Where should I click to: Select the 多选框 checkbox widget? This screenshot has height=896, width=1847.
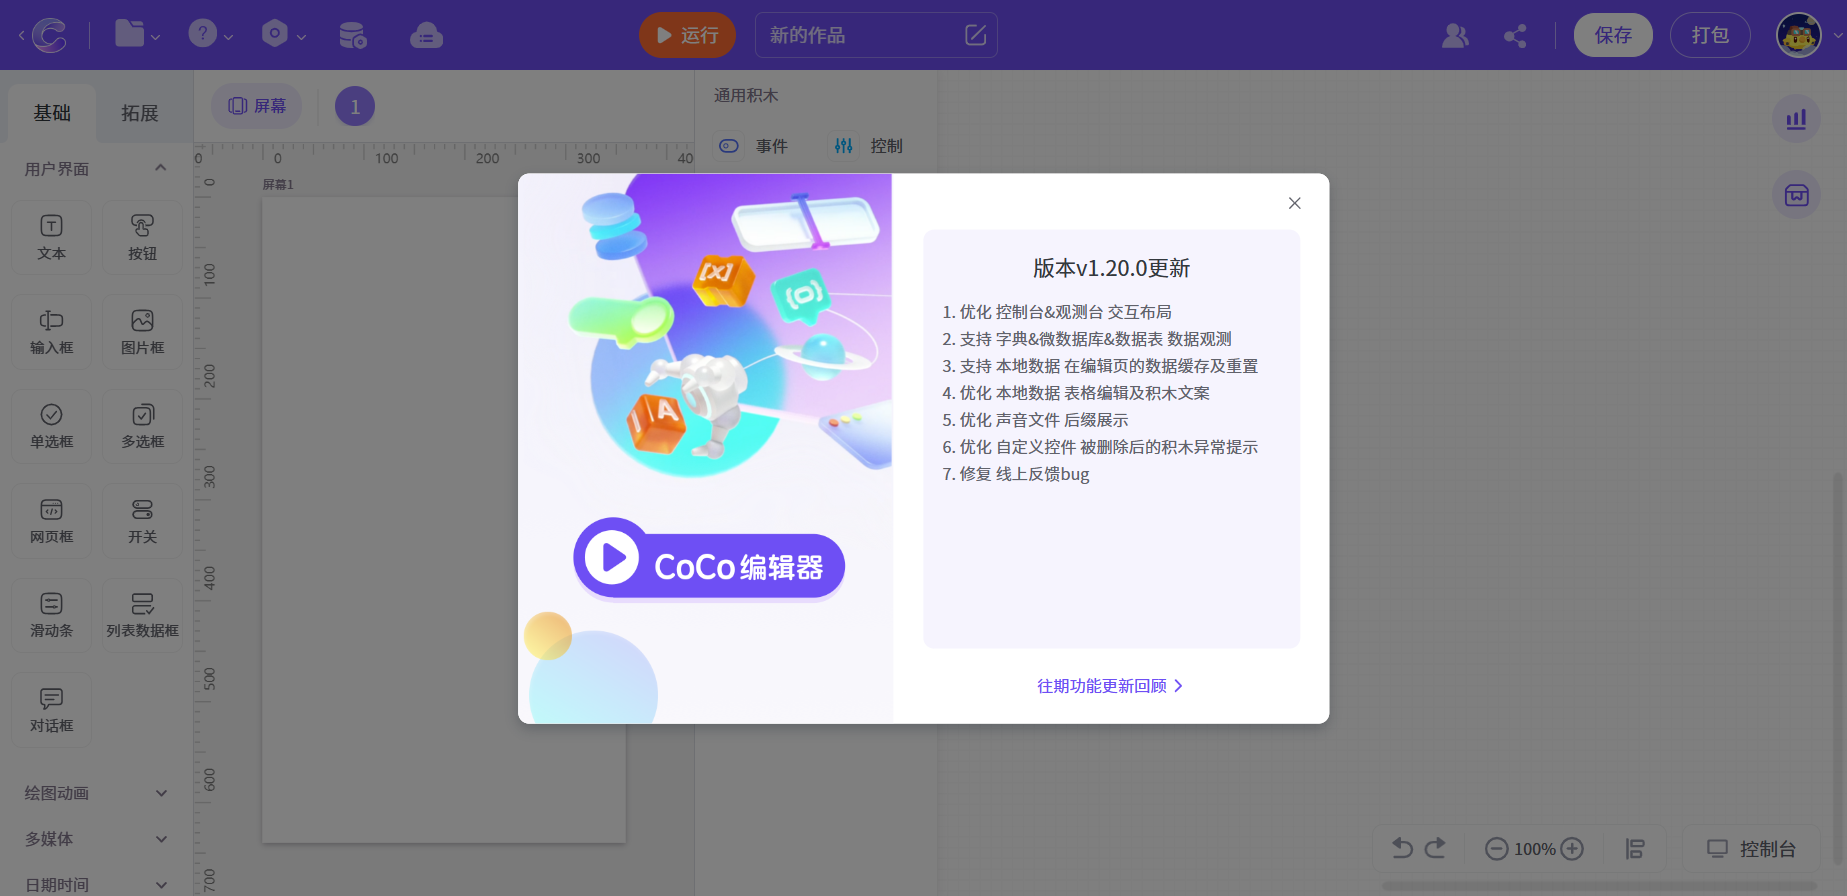point(142,426)
